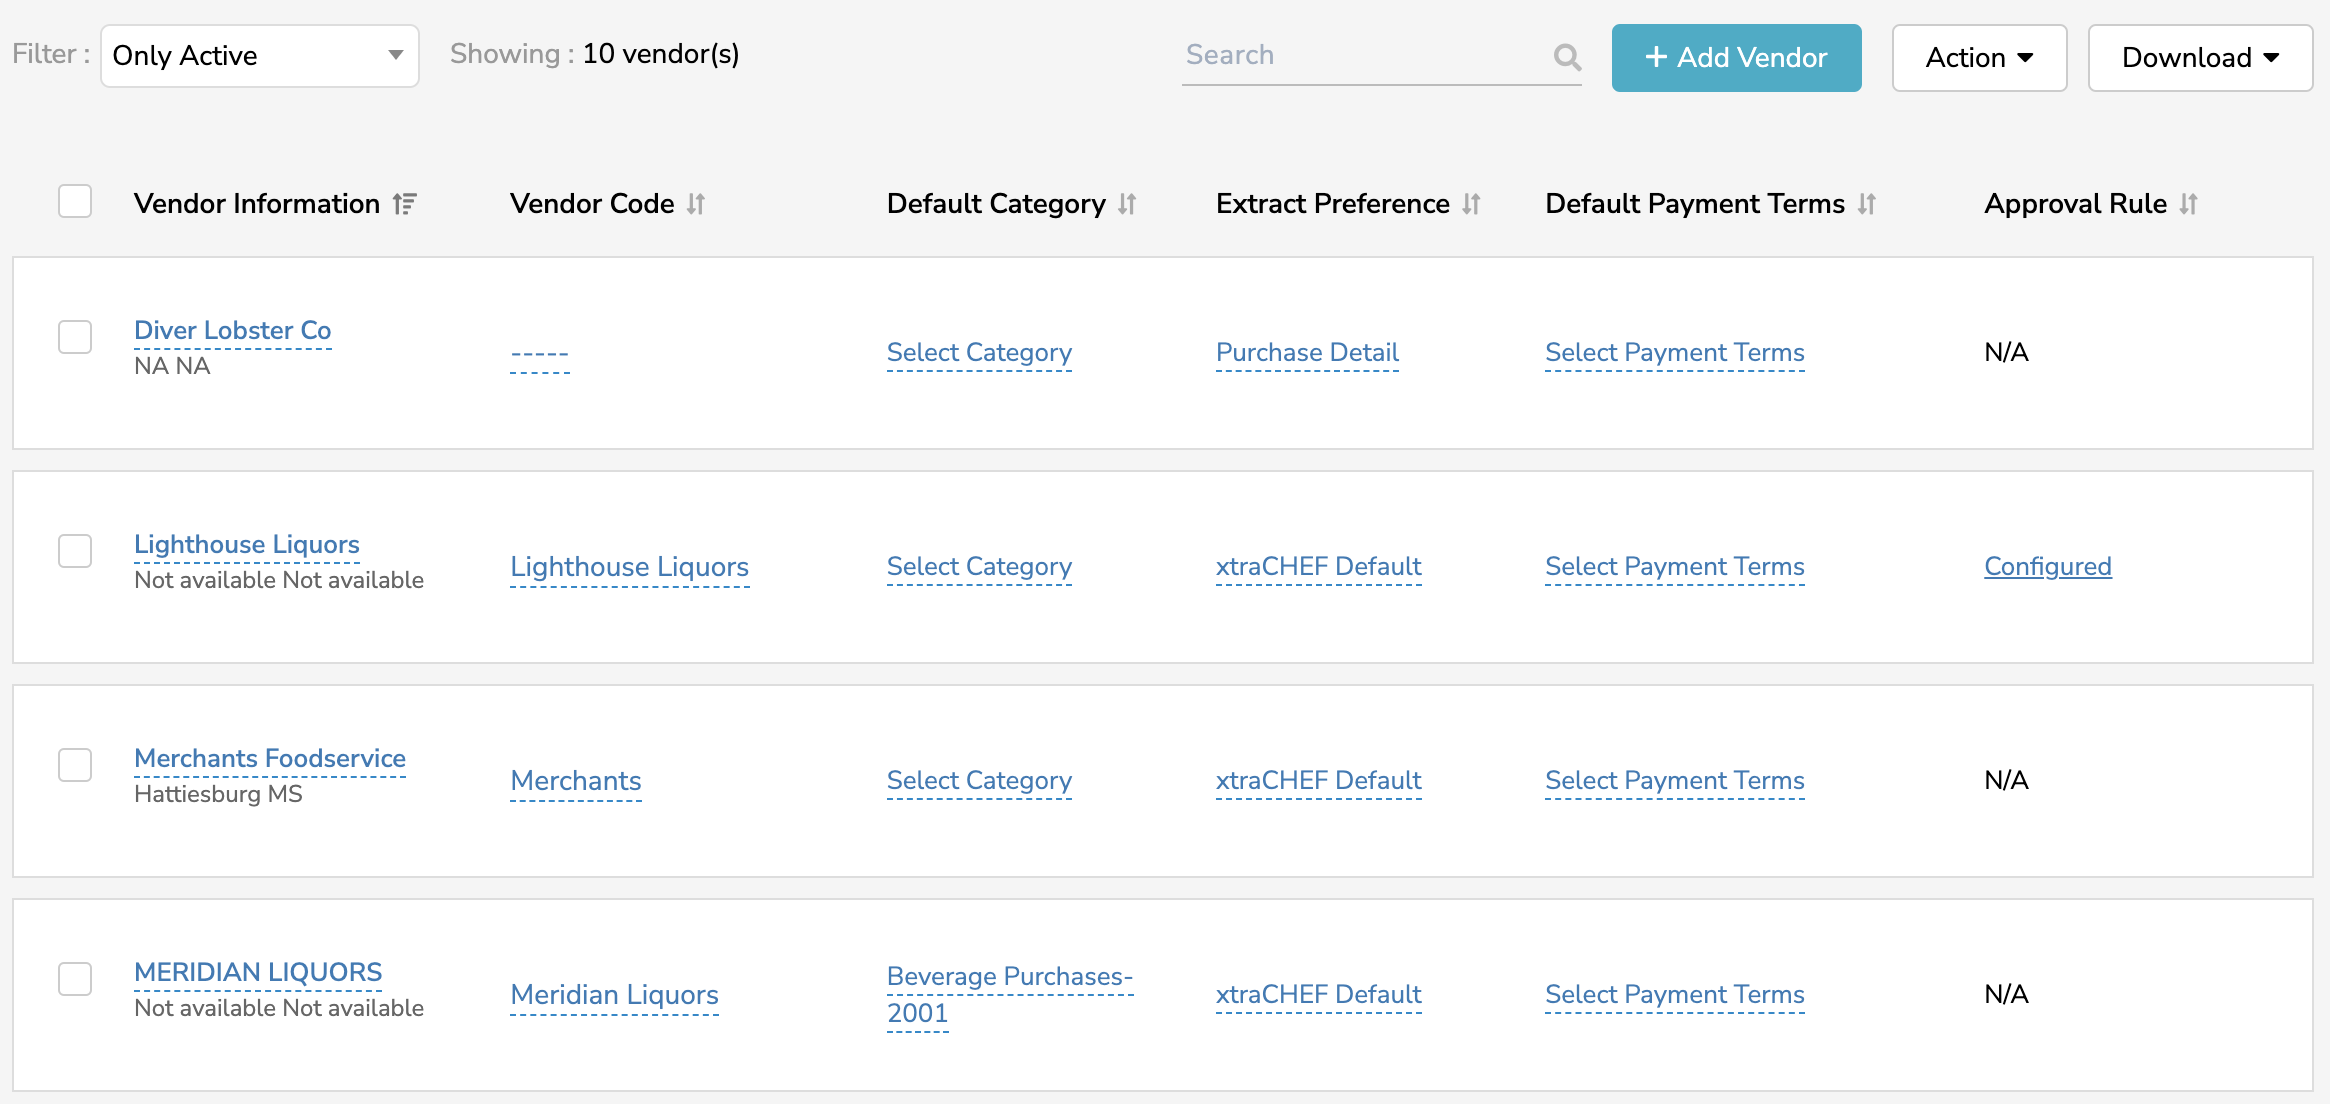Click Select Payment Terms for Merchants Foodservice
Viewport: 2330px width, 1104px height.
click(1674, 781)
